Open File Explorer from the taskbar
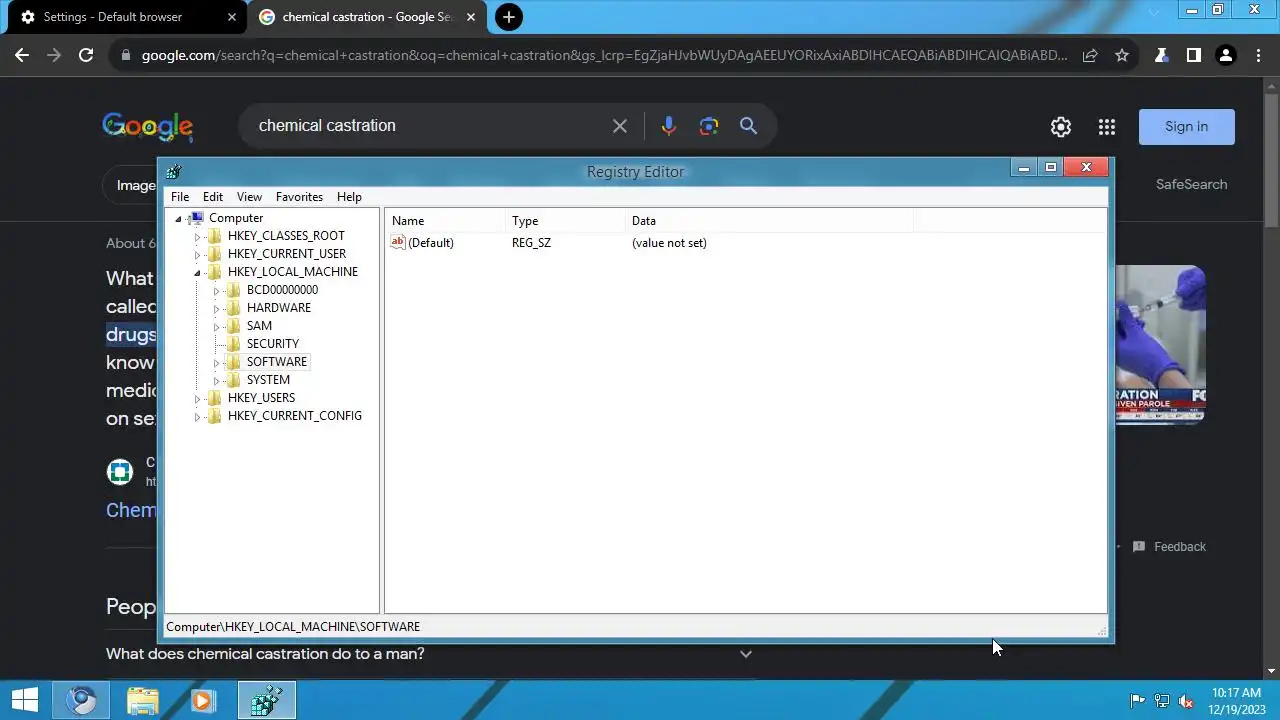The image size is (1280, 720). click(142, 701)
